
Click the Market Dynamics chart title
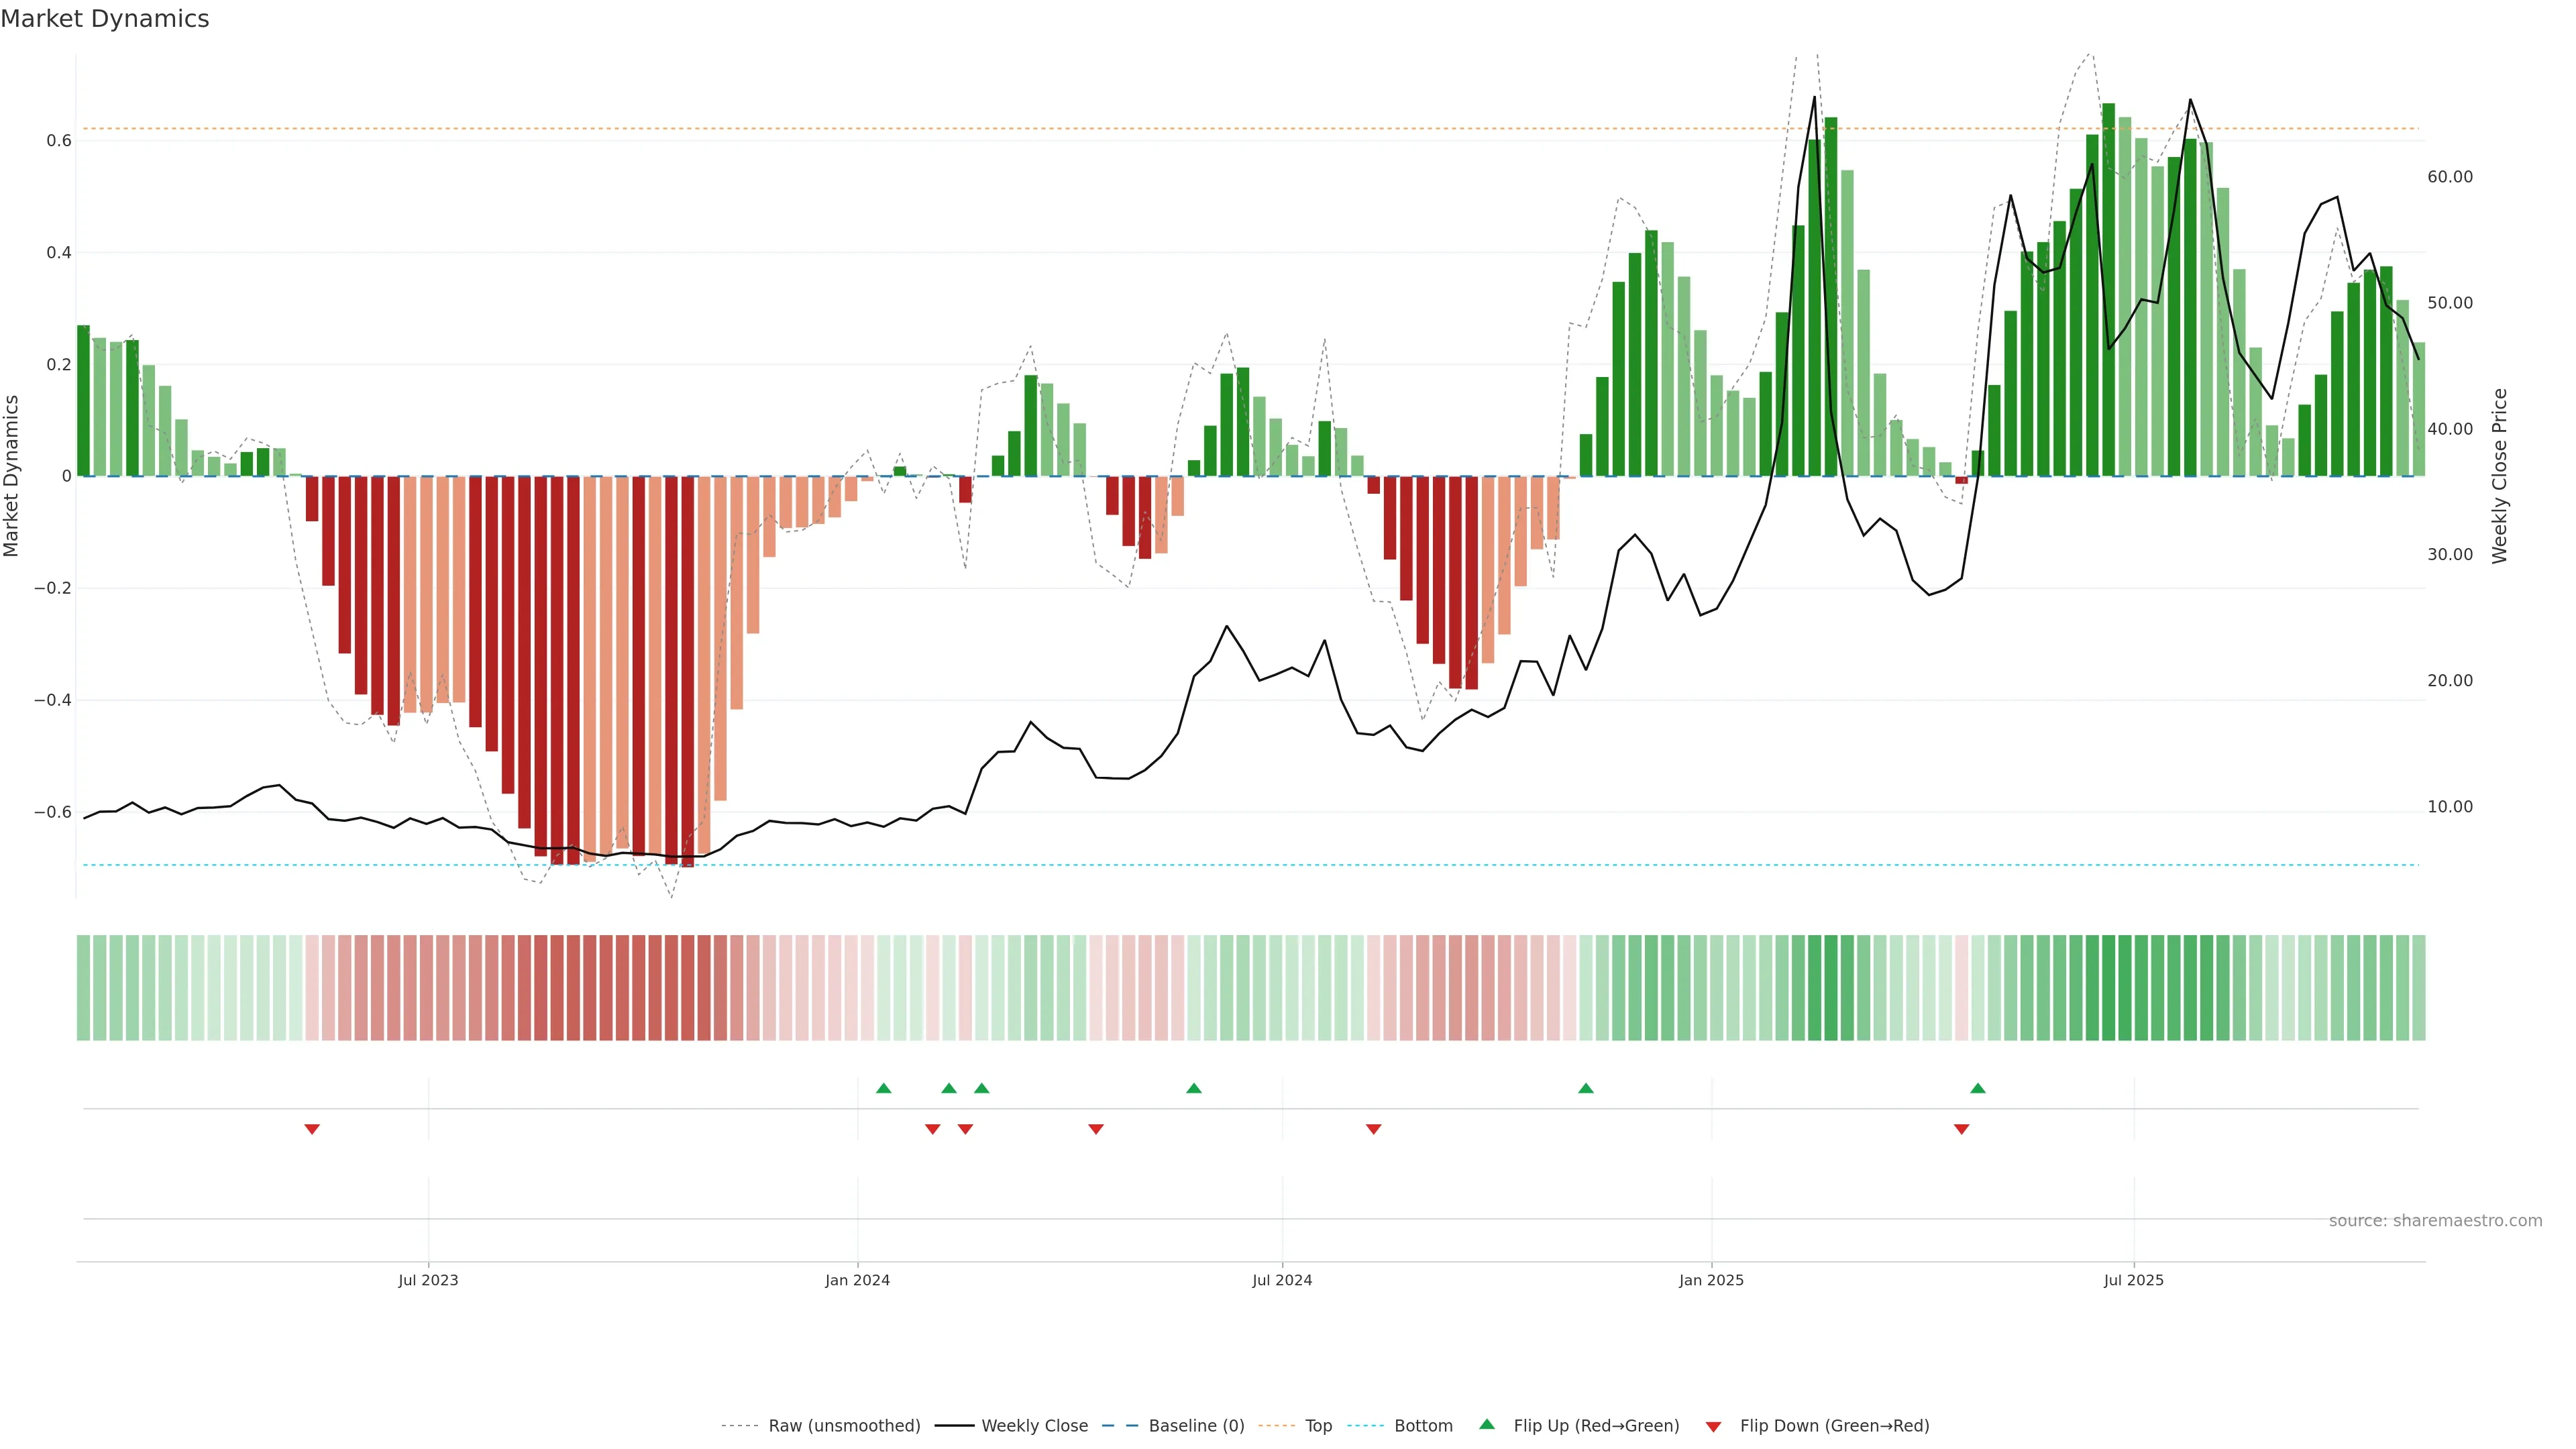coord(105,19)
